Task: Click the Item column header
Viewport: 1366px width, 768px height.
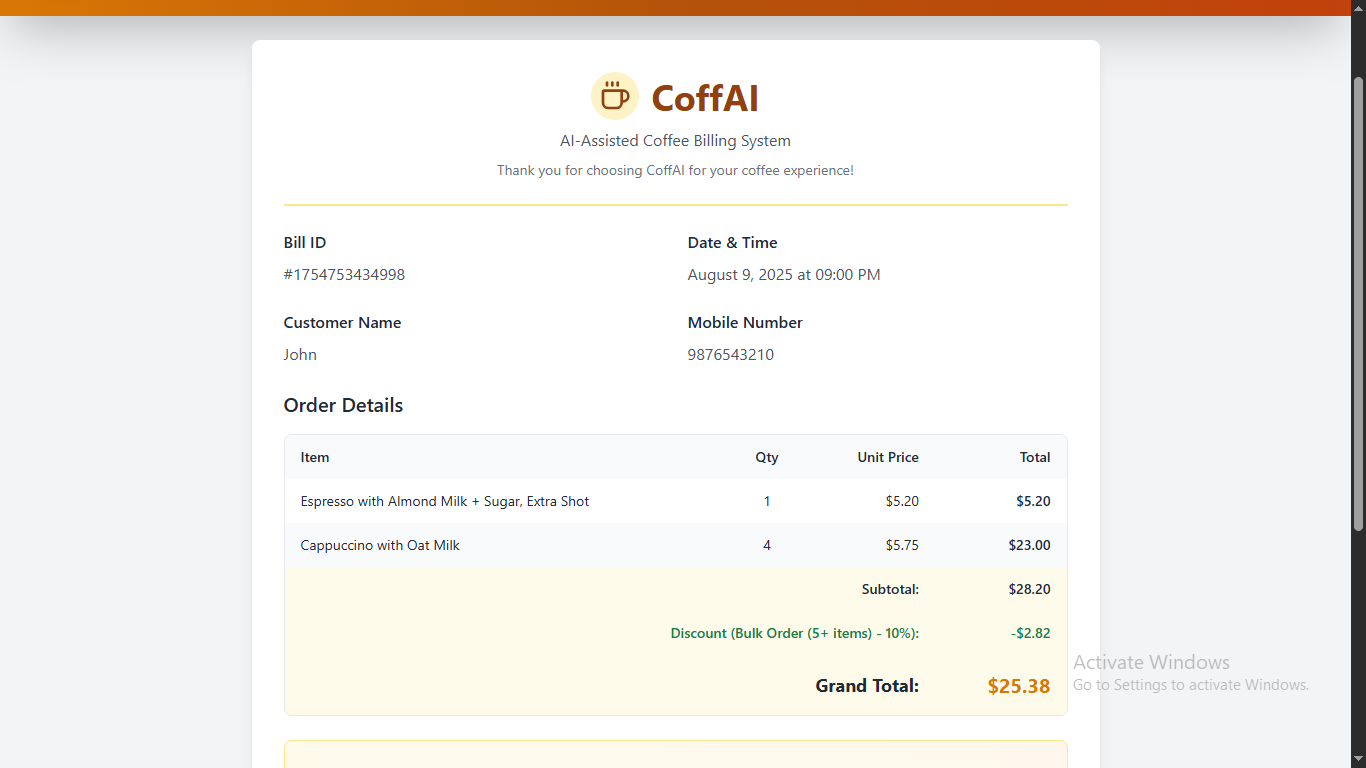Action: click(315, 457)
